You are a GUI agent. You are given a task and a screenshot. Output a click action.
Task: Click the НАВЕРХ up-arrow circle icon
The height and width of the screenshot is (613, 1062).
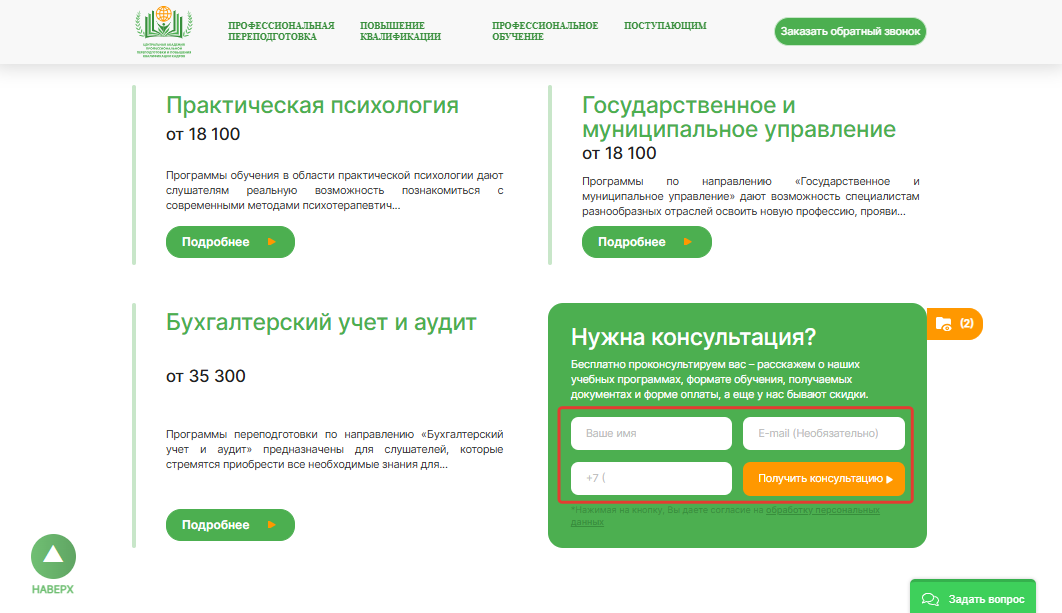point(54,556)
